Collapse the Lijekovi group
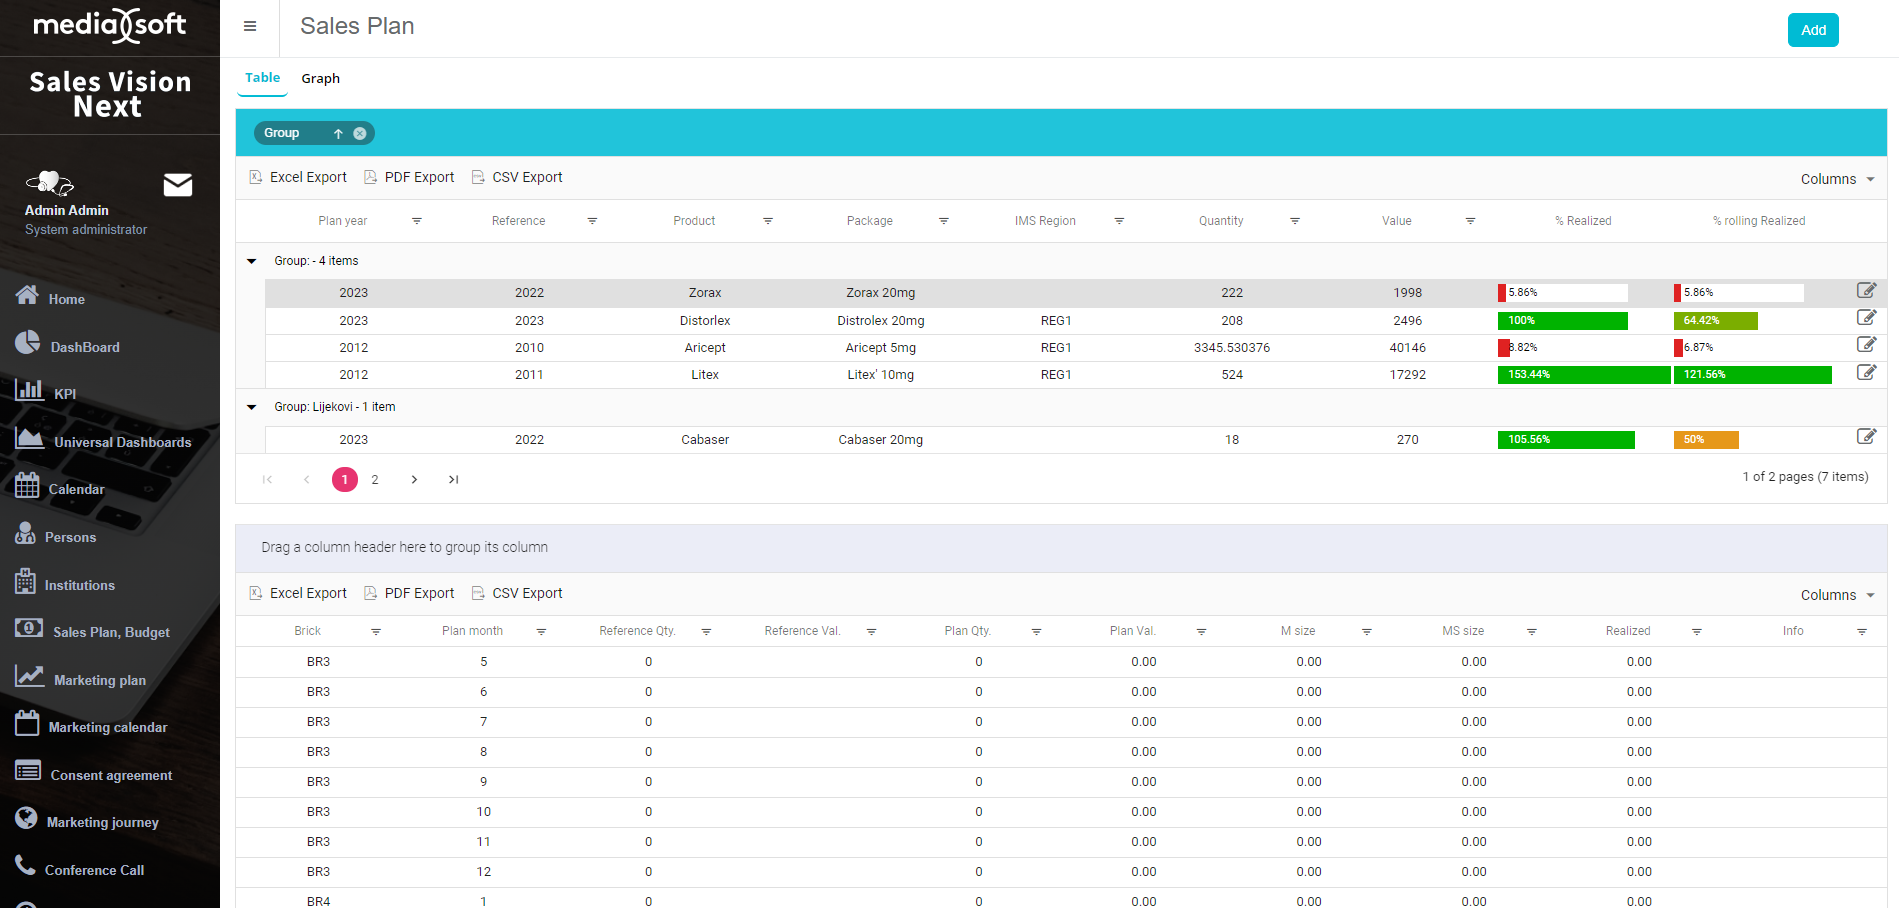This screenshot has width=1899, height=908. [252, 407]
